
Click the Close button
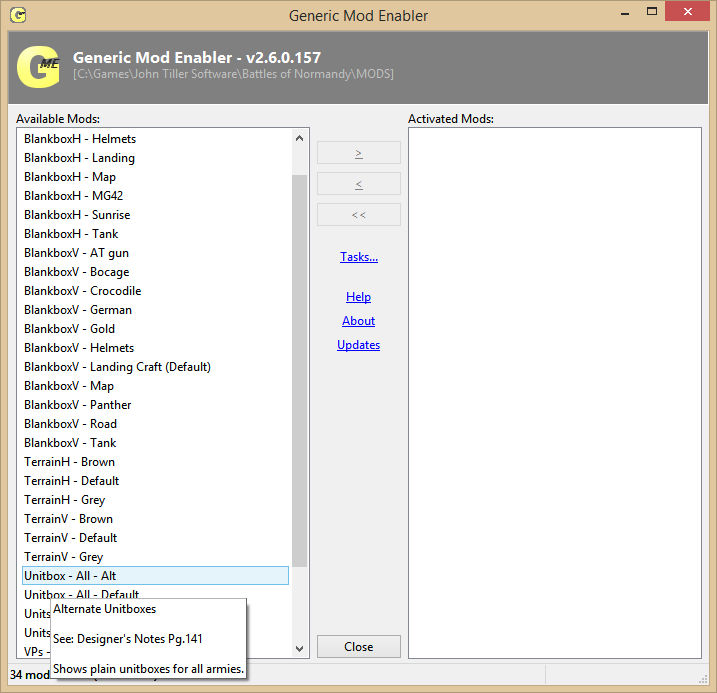pos(358,646)
